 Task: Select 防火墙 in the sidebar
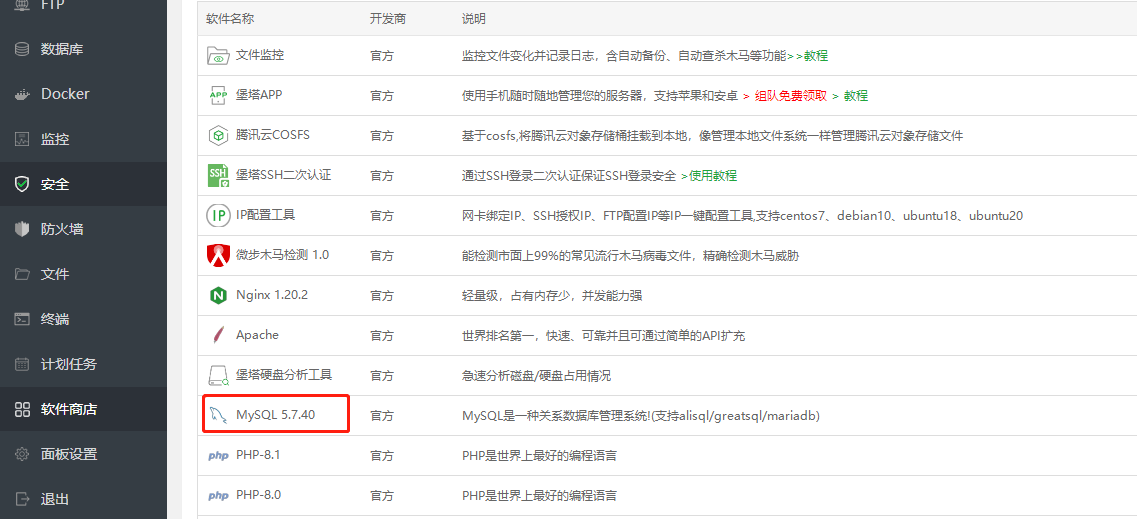(61, 229)
